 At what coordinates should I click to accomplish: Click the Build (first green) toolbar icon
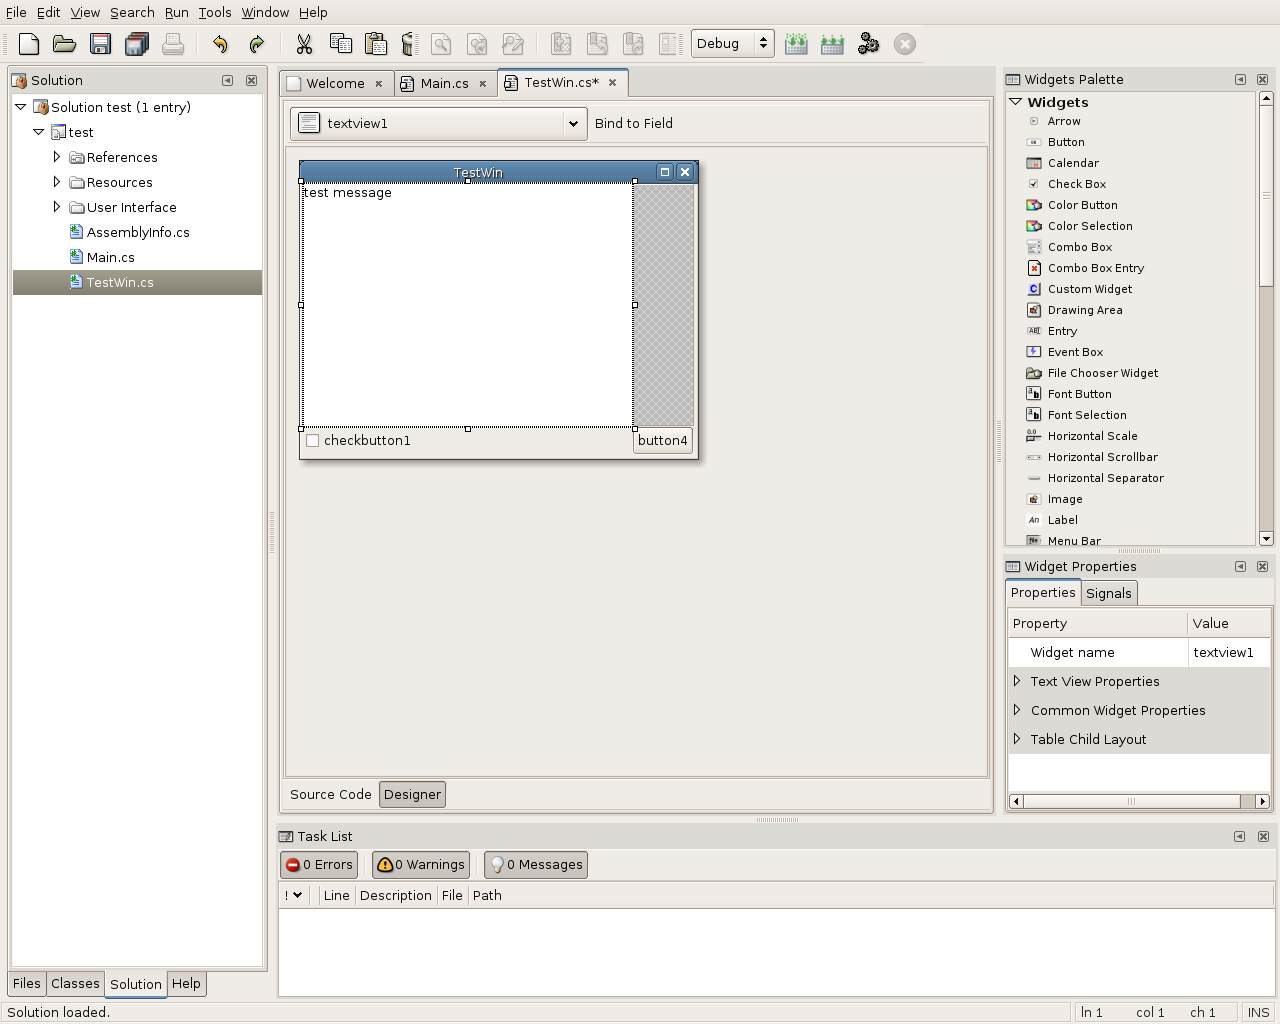(x=796, y=44)
